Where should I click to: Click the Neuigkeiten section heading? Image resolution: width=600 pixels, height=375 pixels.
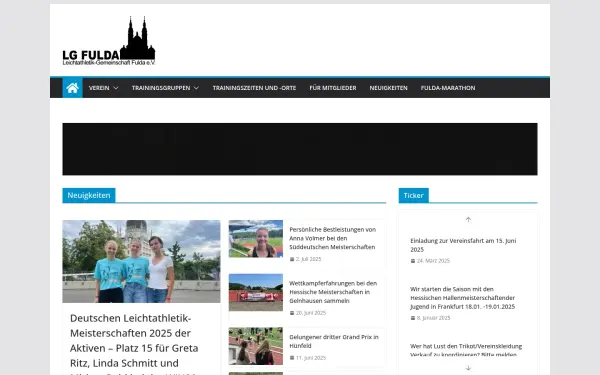(89, 195)
